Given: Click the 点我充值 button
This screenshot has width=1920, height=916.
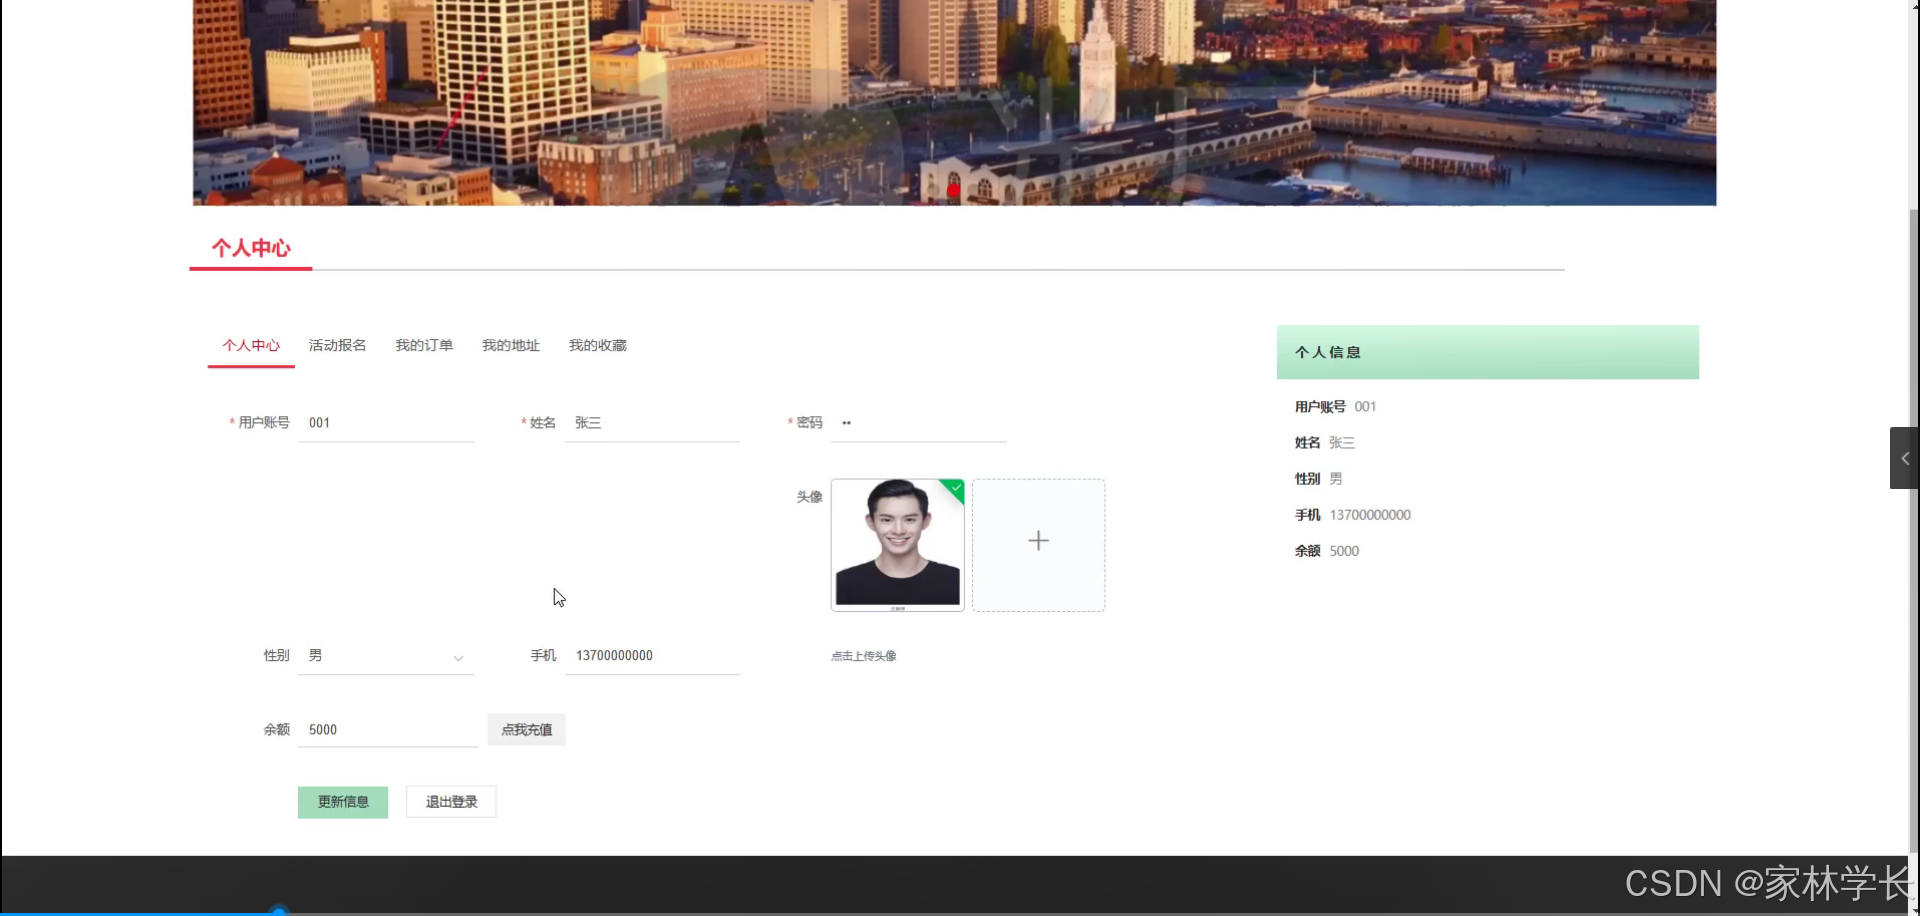Looking at the screenshot, I should coord(525,729).
